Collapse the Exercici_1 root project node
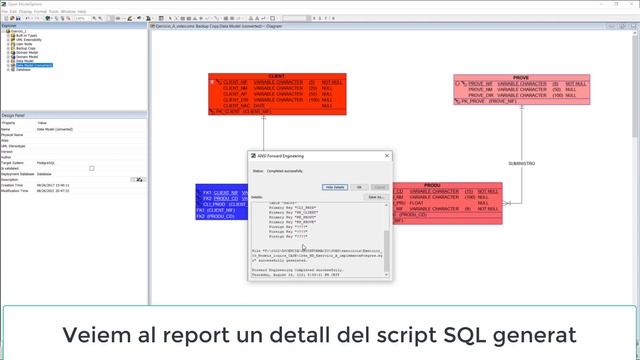This screenshot has height=360, width=640. [3, 31]
